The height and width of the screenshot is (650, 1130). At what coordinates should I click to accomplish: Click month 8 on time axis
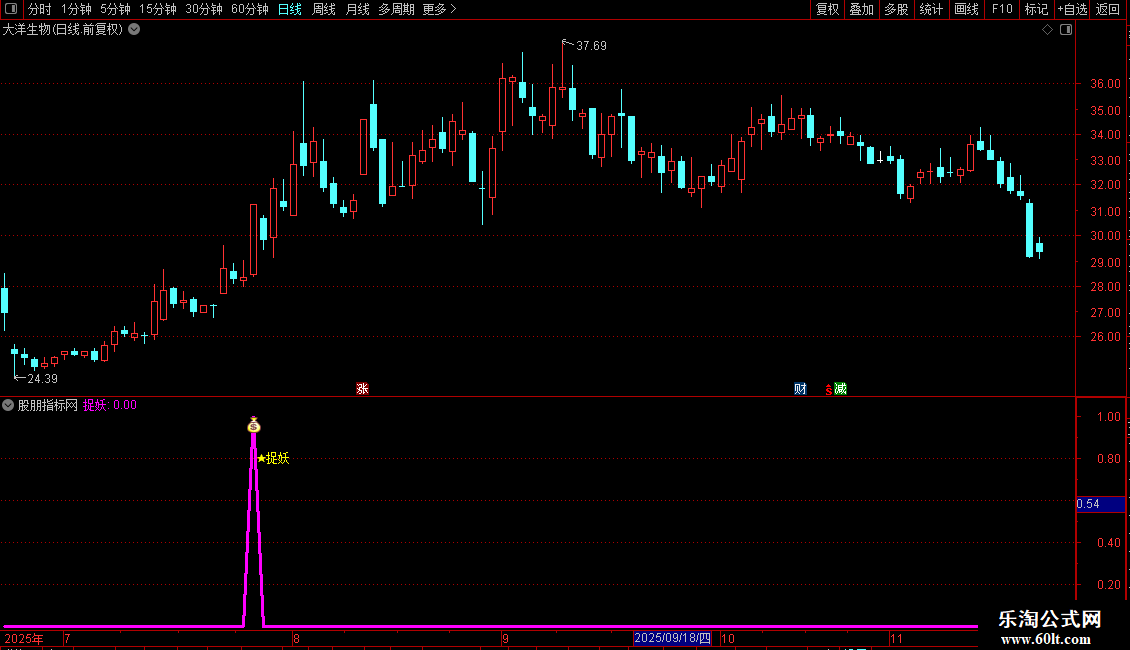pos(296,638)
